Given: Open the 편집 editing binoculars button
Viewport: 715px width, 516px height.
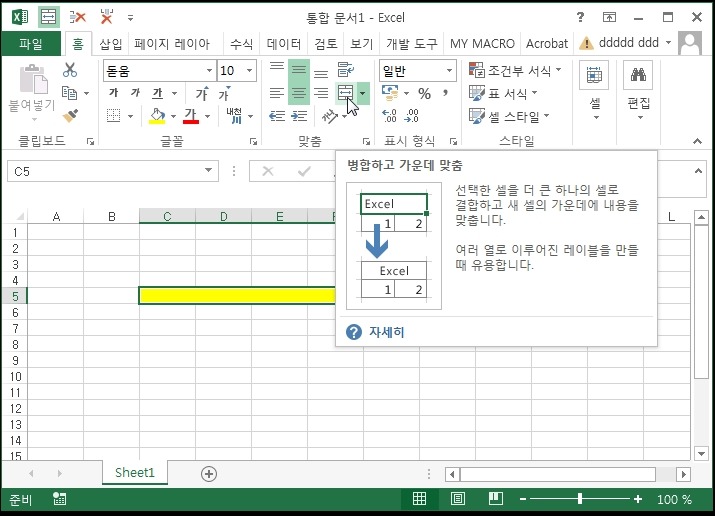Looking at the screenshot, I should tap(638, 91).
